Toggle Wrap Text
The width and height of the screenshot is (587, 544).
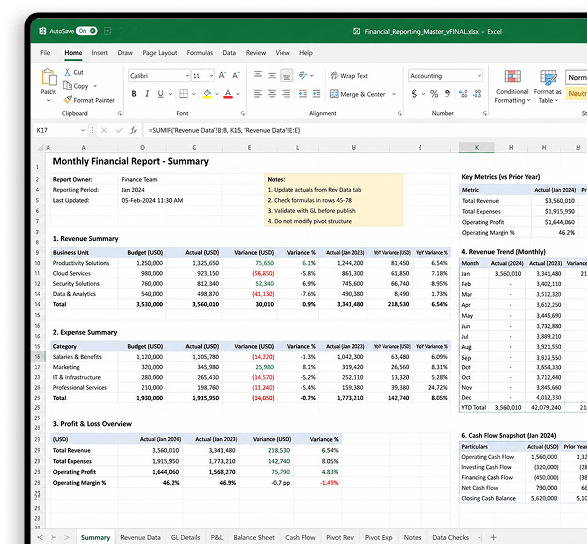(349, 76)
